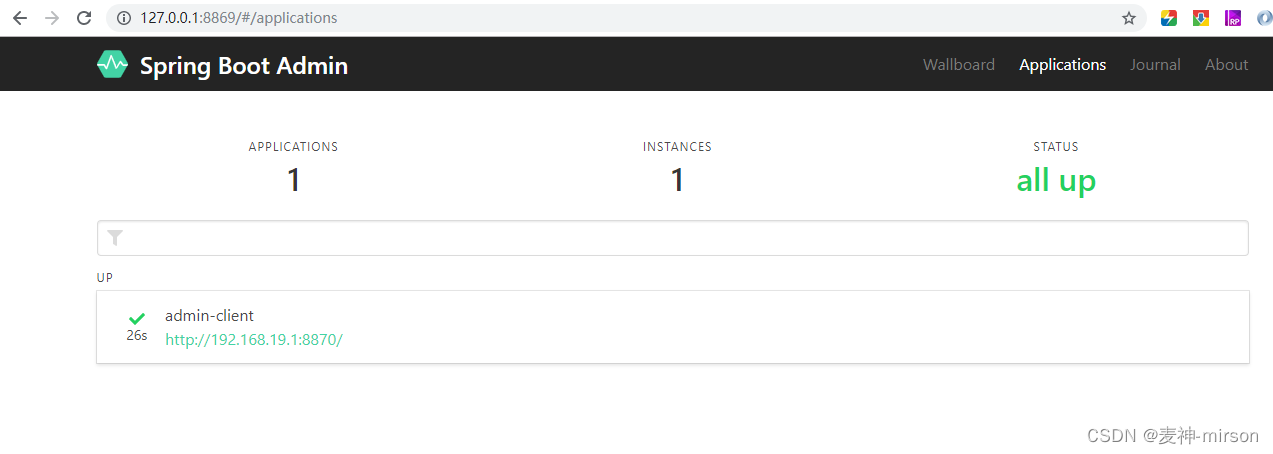
Task: Switch to the Journal tab
Action: click(x=1155, y=64)
